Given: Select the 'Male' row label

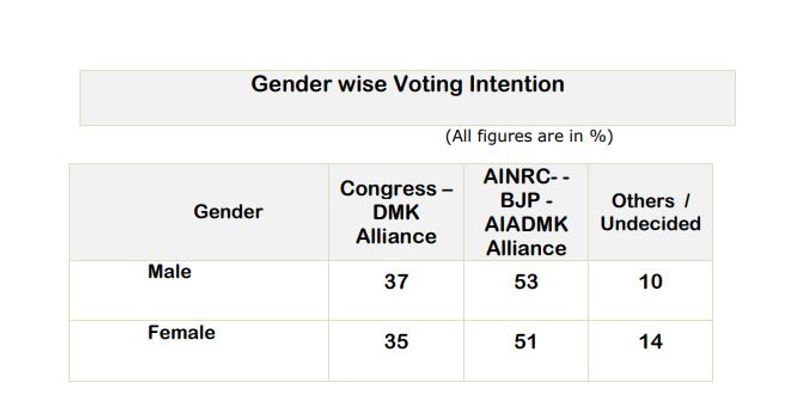Looking at the screenshot, I should coord(169,272).
